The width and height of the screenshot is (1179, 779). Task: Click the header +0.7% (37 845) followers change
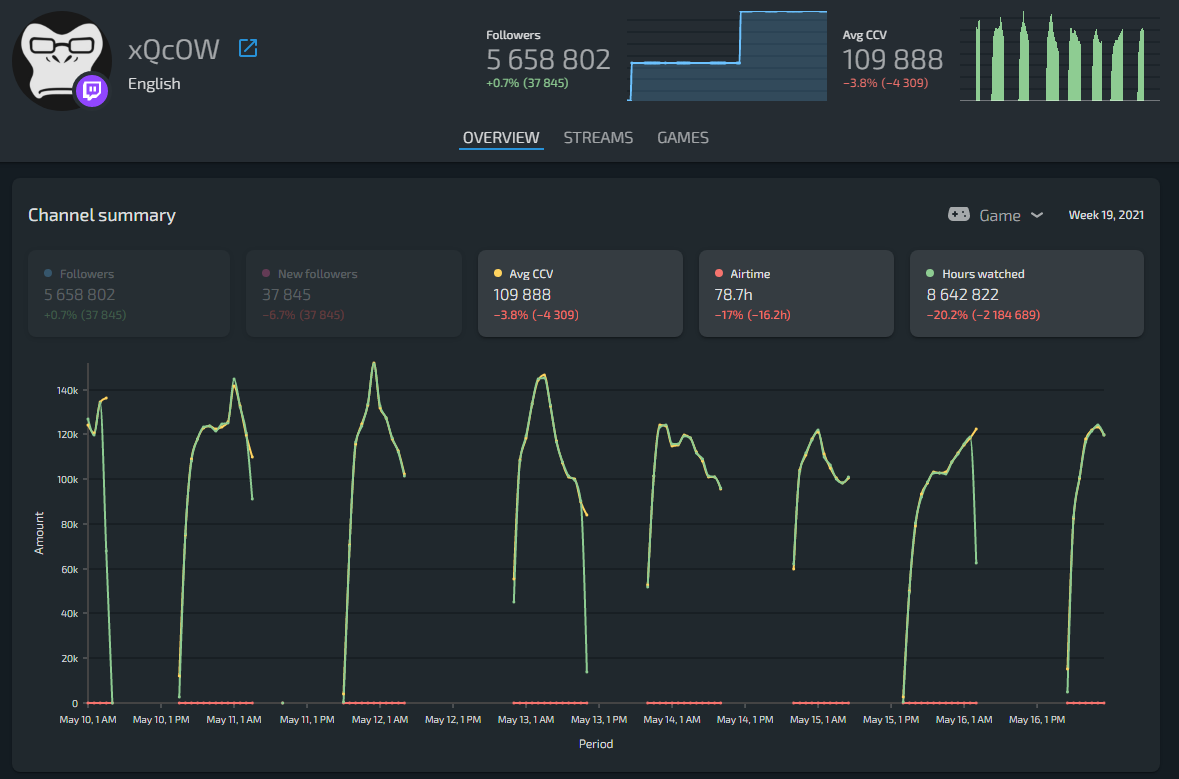pos(527,83)
